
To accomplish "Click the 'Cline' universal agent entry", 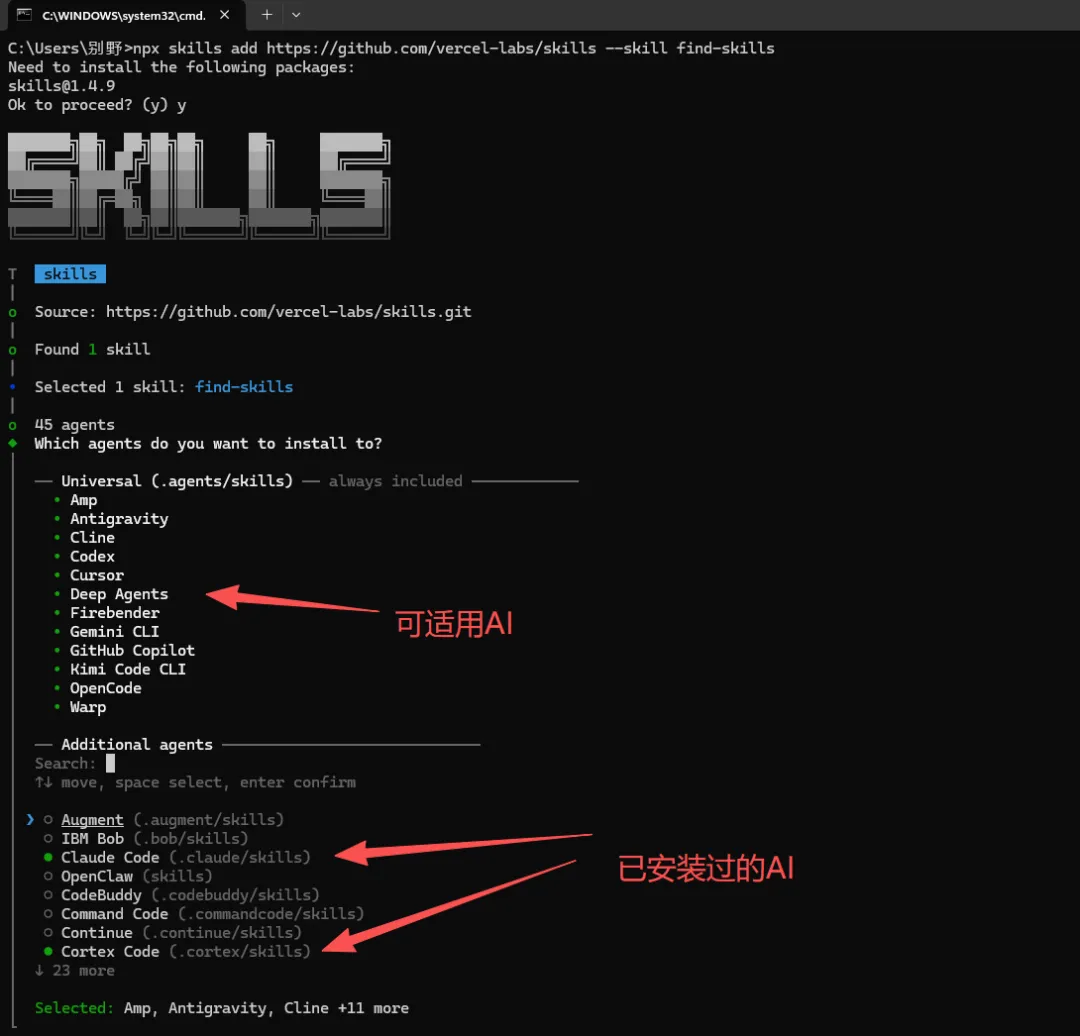I will pos(92,537).
